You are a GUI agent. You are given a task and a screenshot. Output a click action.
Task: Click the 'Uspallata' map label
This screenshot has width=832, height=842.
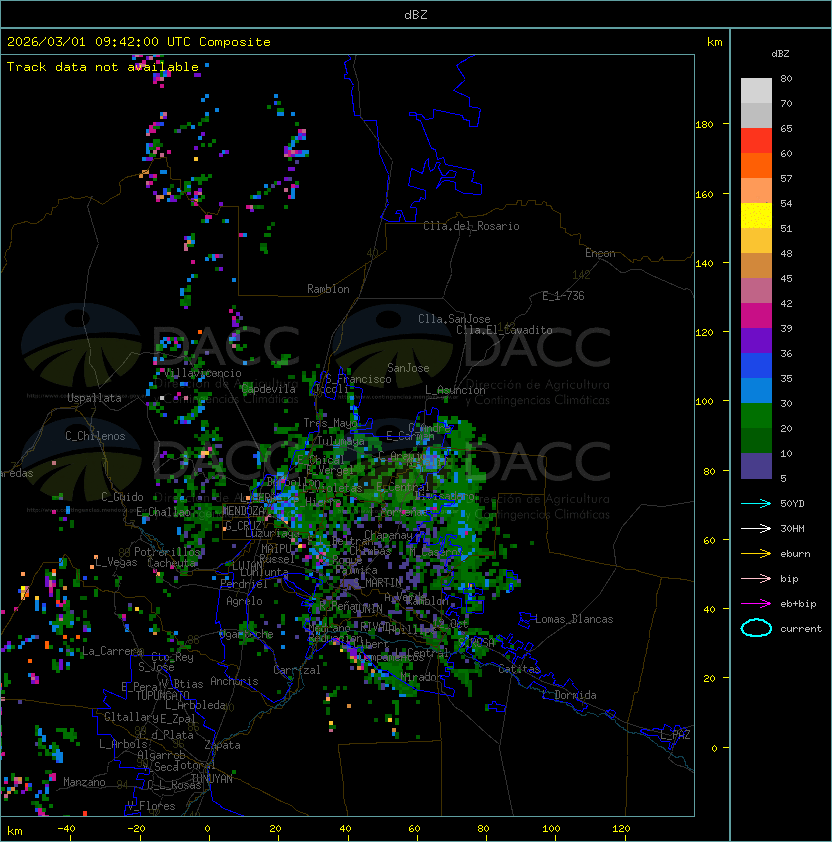pyautogui.click(x=94, y=398)
